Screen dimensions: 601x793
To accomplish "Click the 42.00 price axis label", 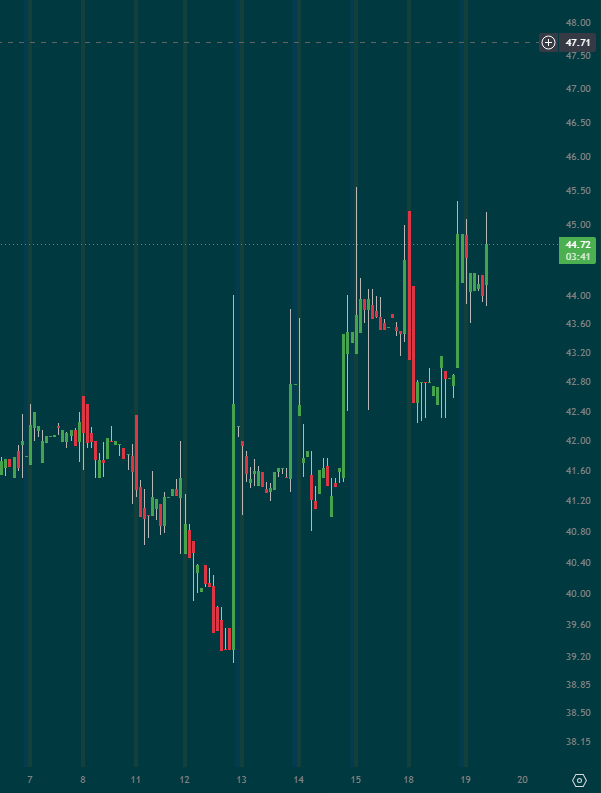I will (x=578, y=441).
